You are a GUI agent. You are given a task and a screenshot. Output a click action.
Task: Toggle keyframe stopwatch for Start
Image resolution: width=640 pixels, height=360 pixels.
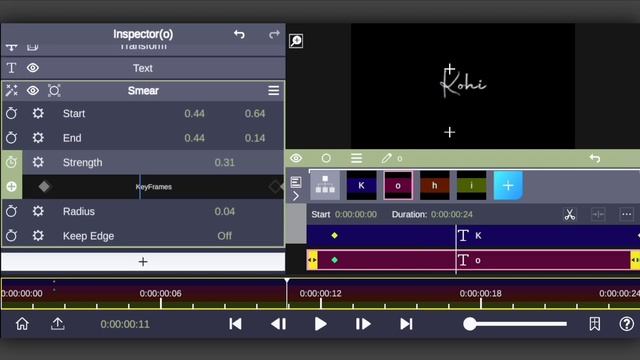point(11,113)
